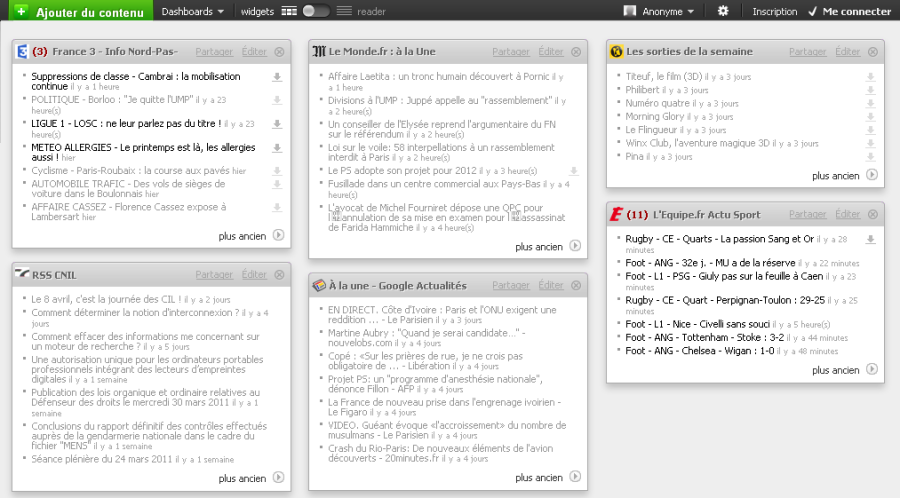
Task: Open Crash du Rio-Paris article headline
Action: click(440, 453)
